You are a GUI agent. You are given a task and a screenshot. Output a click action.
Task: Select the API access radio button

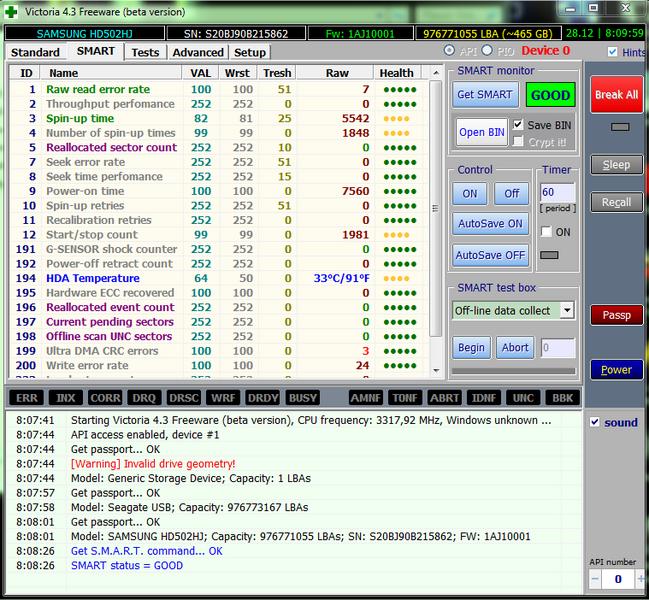click(449, 50)
